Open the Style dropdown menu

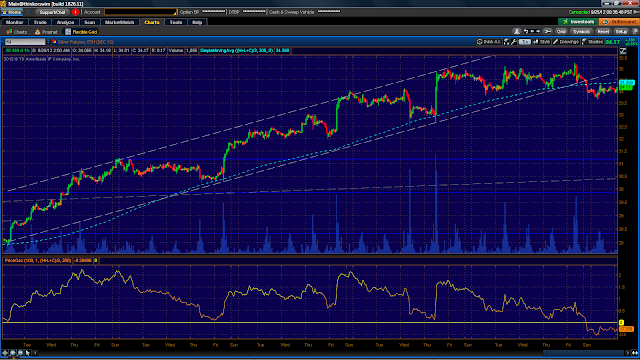542,42
